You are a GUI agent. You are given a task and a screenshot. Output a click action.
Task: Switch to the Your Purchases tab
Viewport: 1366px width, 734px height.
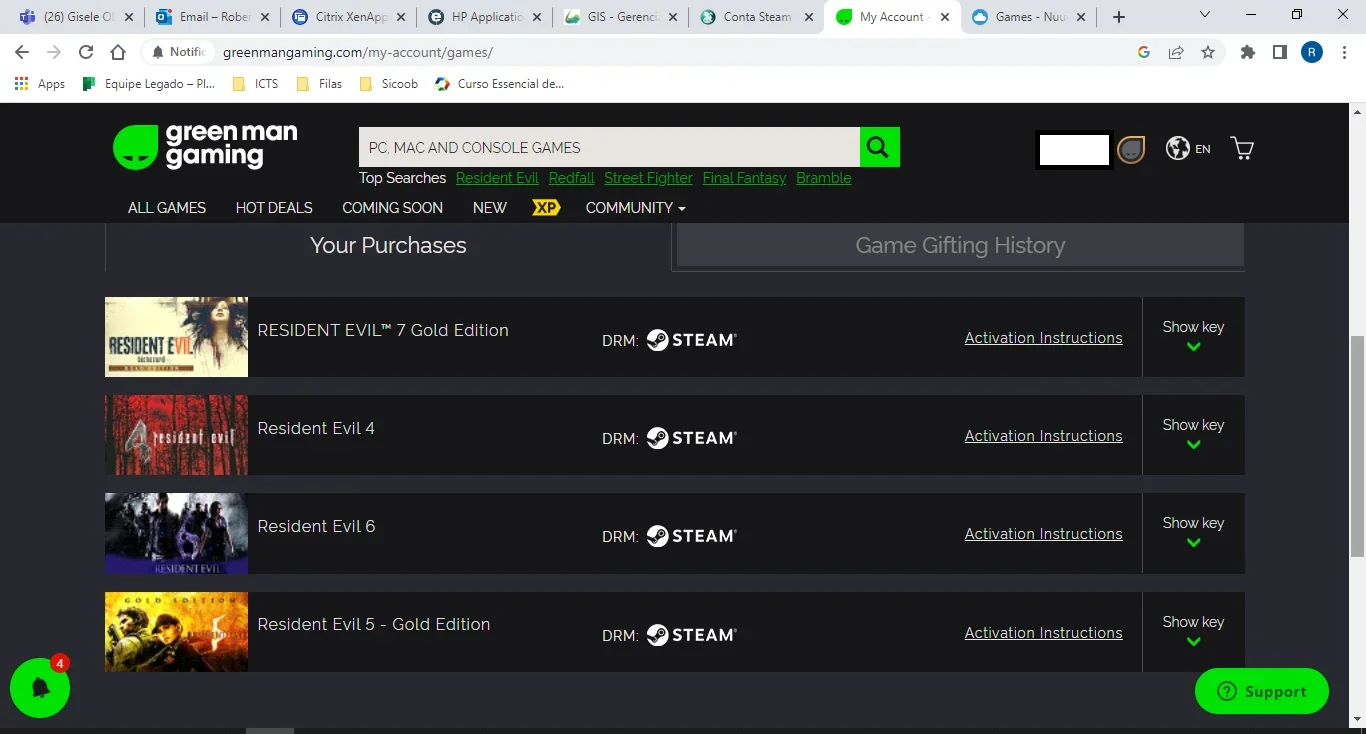[388, 246]
